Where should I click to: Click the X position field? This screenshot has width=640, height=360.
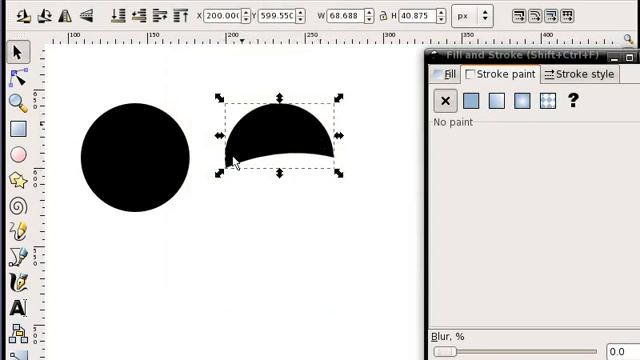(222, 16)
